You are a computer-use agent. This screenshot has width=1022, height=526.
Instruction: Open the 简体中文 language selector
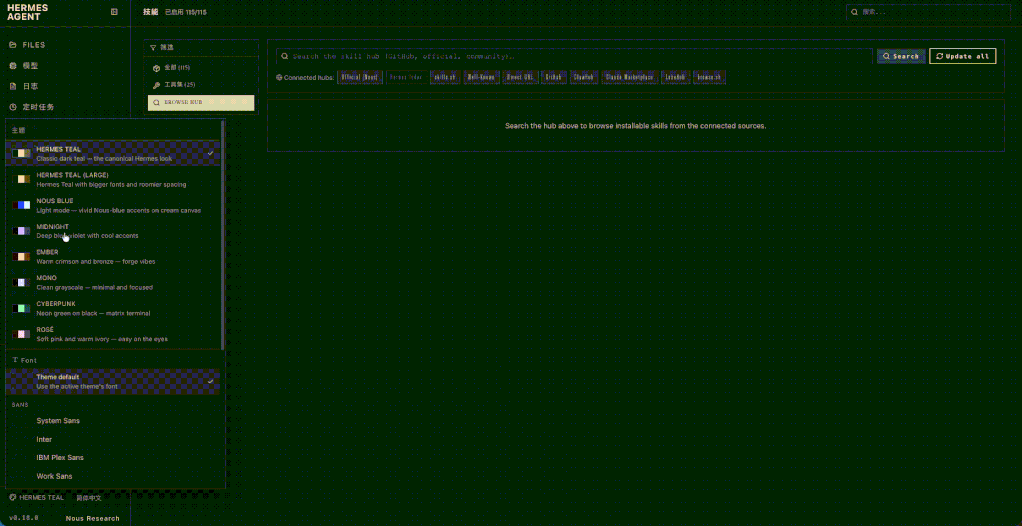[x=89, y=497]
